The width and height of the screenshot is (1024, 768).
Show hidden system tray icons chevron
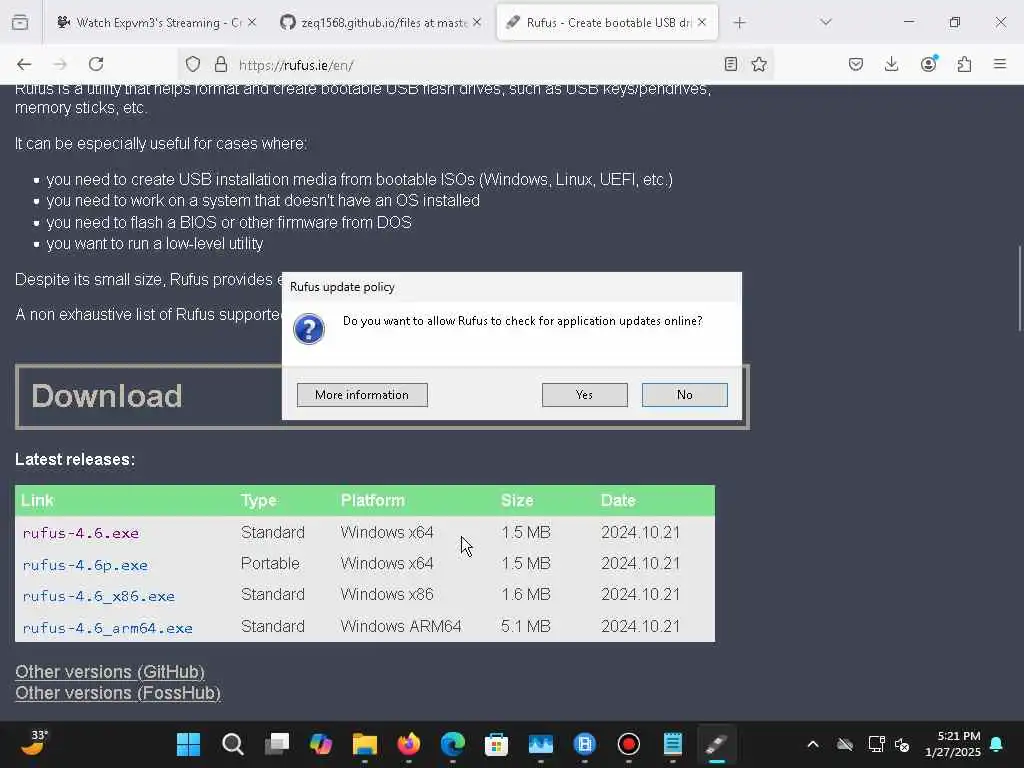tap(813, 744)
